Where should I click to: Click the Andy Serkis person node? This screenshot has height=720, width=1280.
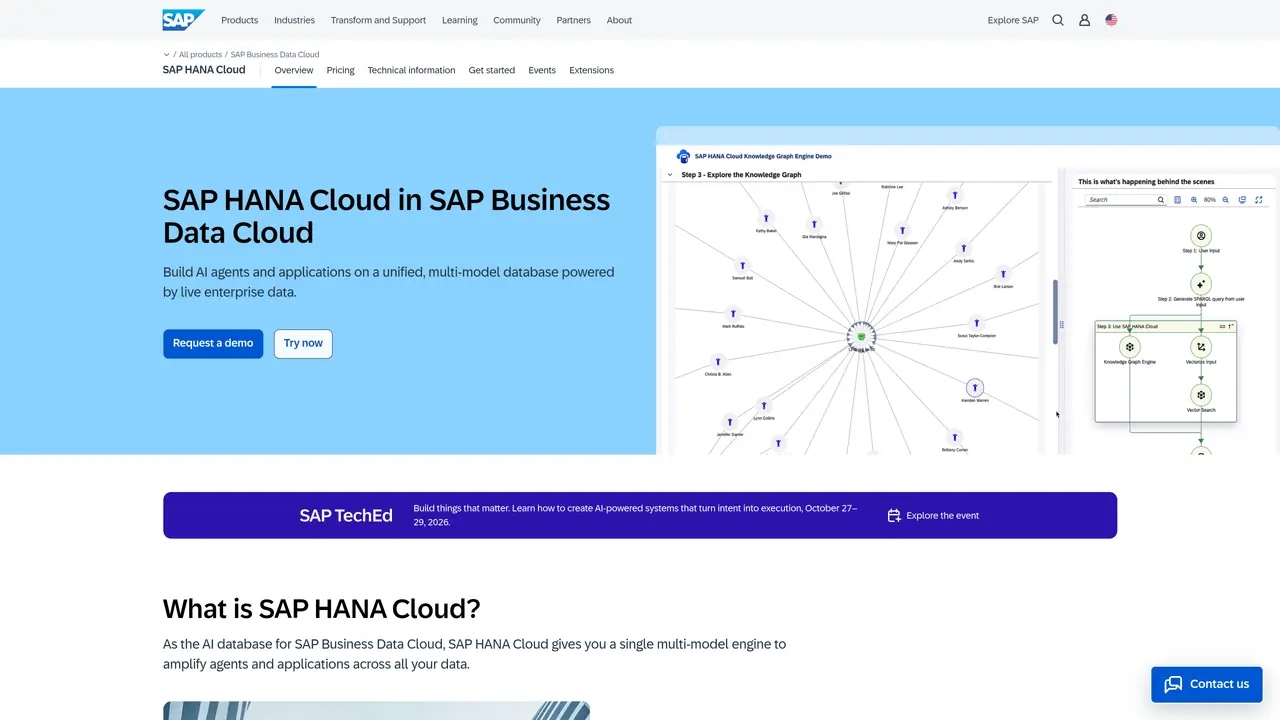[x=963, y=248]
